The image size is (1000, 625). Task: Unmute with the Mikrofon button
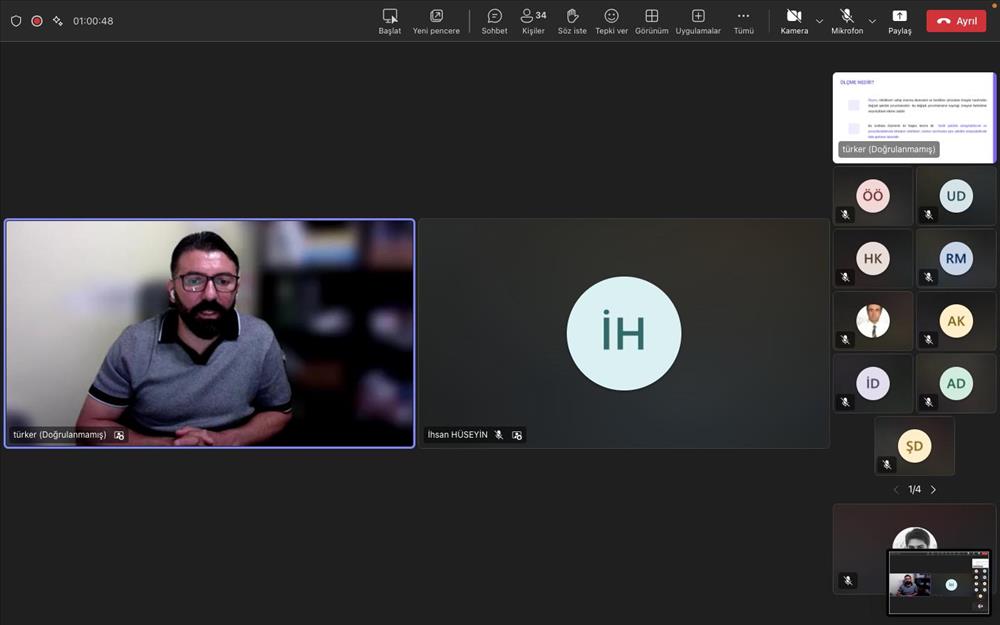point(847,21)
